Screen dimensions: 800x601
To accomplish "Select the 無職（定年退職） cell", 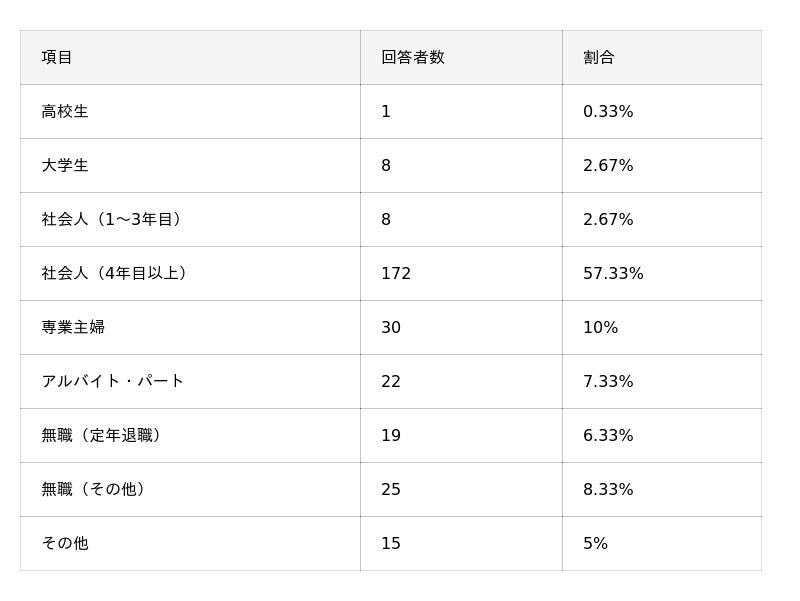I will [101, 436].
